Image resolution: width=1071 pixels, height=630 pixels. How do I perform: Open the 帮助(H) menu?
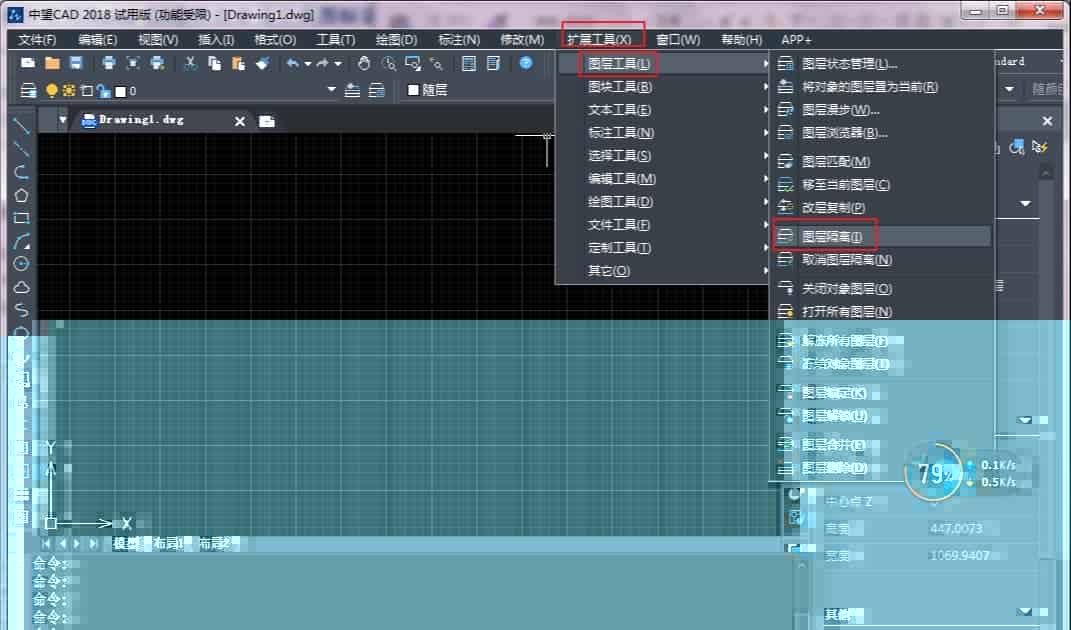[741, 40]
